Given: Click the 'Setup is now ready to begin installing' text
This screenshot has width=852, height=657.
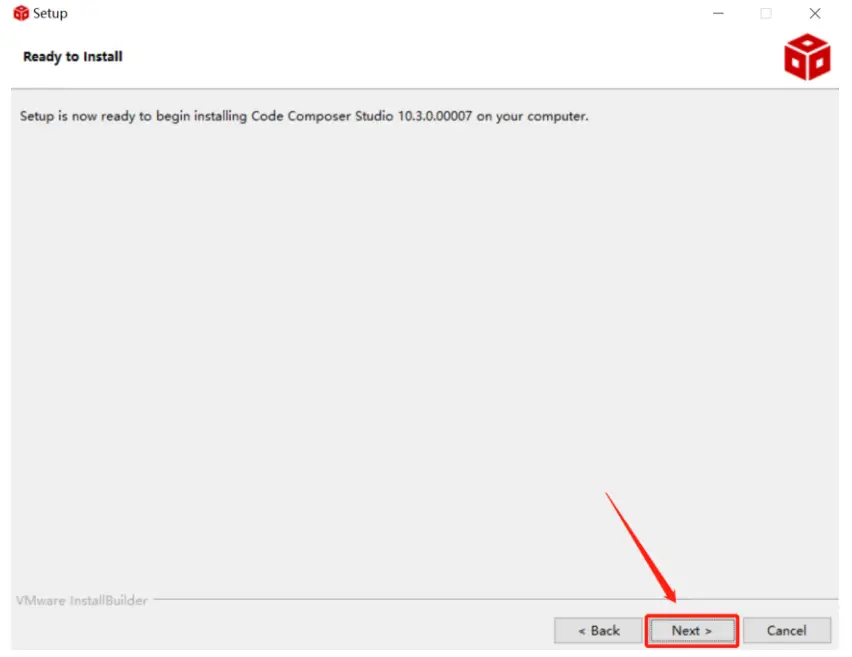Looking at the screenshot, I should 304,116.
